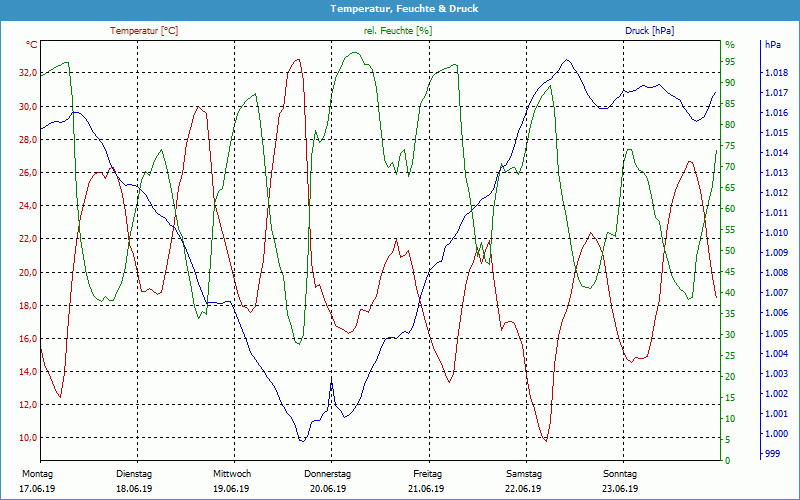Click the '12,0' temperature axis value
Viewport: 800px width, 500px height.
coord(28,405)
